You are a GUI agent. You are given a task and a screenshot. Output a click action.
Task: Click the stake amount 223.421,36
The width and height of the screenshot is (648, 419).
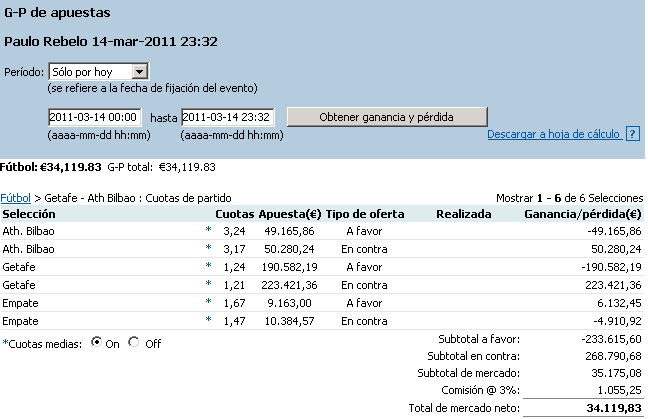click(289, 285)
